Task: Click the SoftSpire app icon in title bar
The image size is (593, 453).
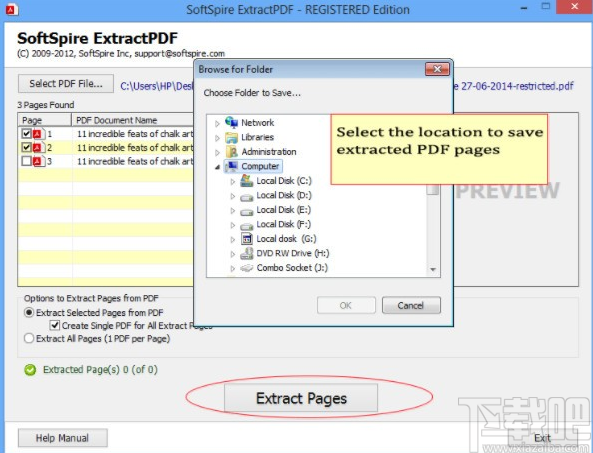Action: point(11,9)
